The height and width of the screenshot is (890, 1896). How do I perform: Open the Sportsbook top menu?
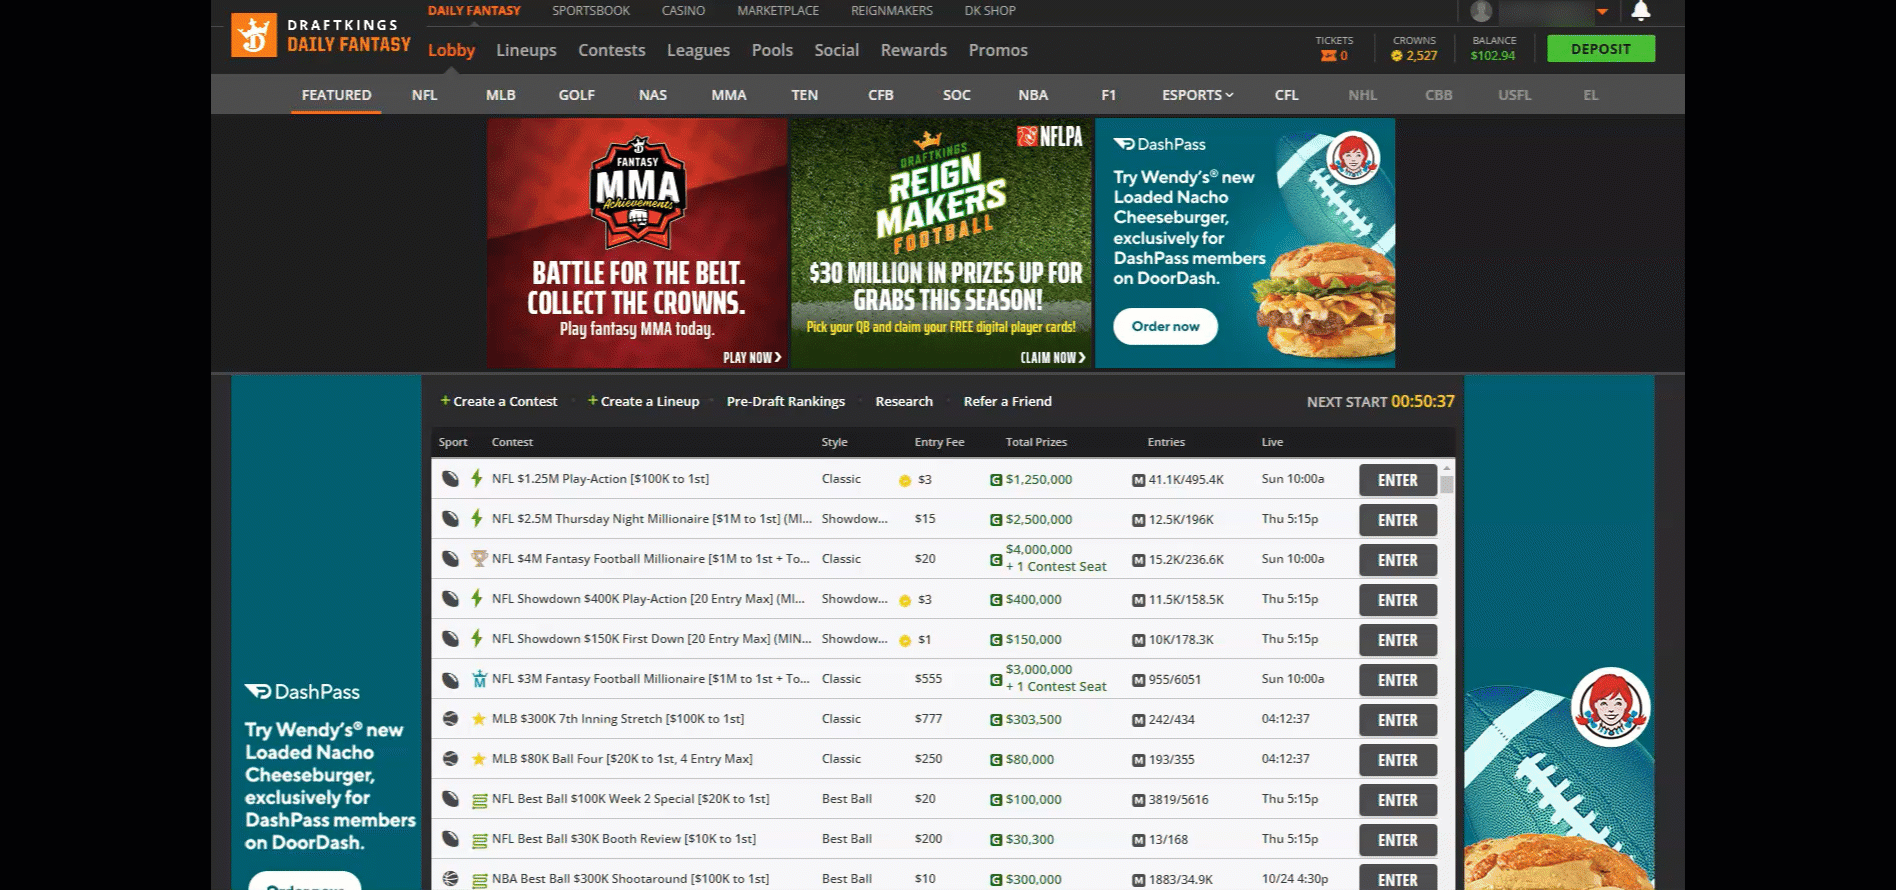pyautogui.click(x=591, y=11)
